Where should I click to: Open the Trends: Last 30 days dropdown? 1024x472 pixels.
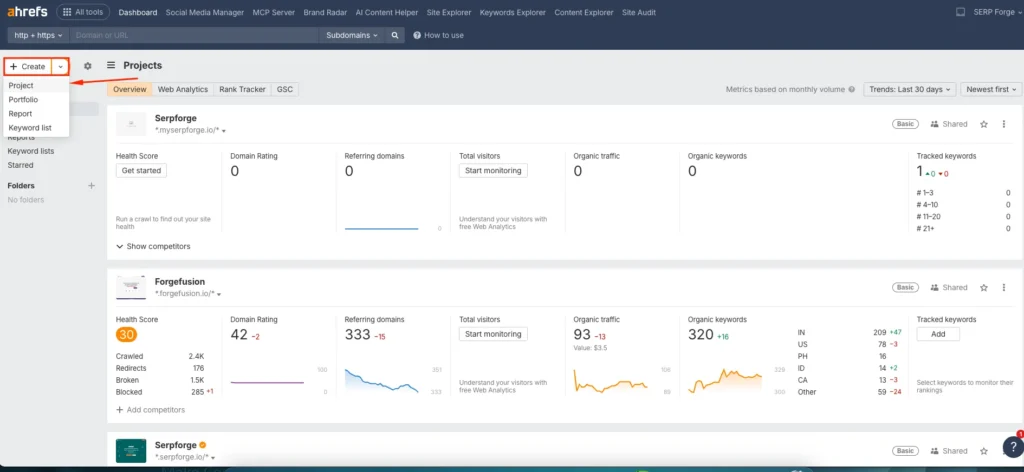(909, 89)
